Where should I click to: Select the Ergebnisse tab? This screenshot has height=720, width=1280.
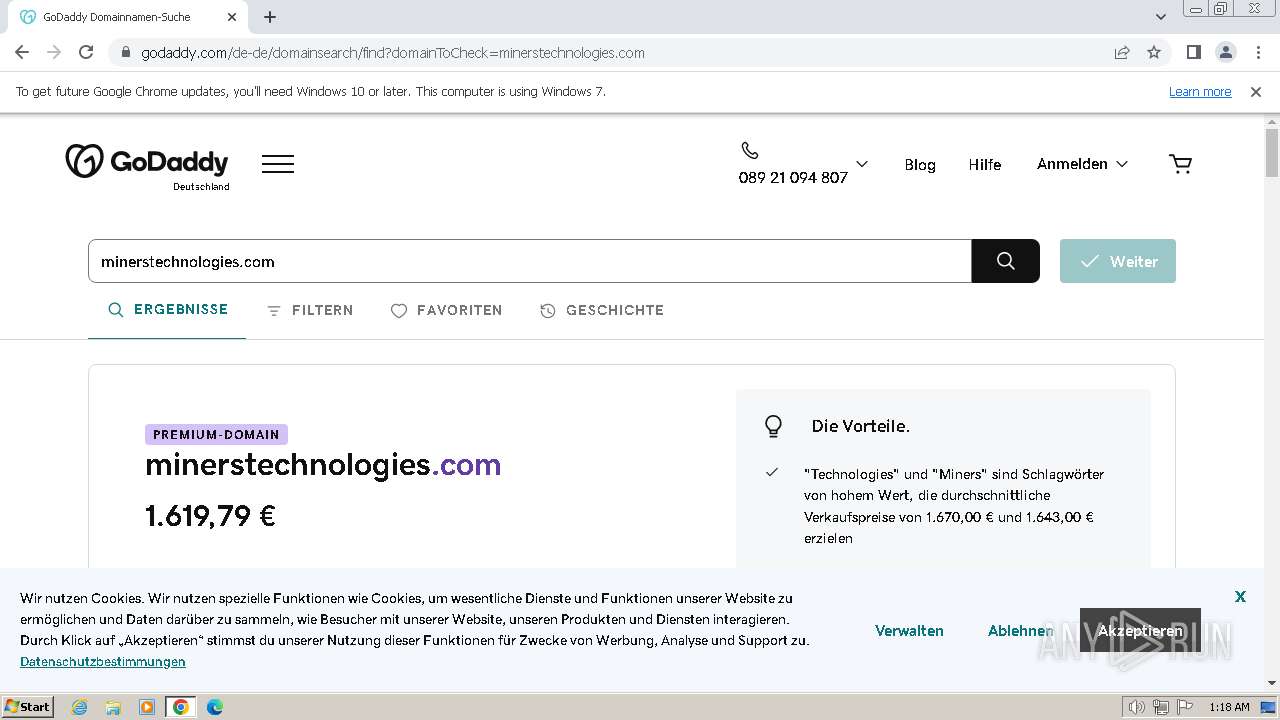168,310
